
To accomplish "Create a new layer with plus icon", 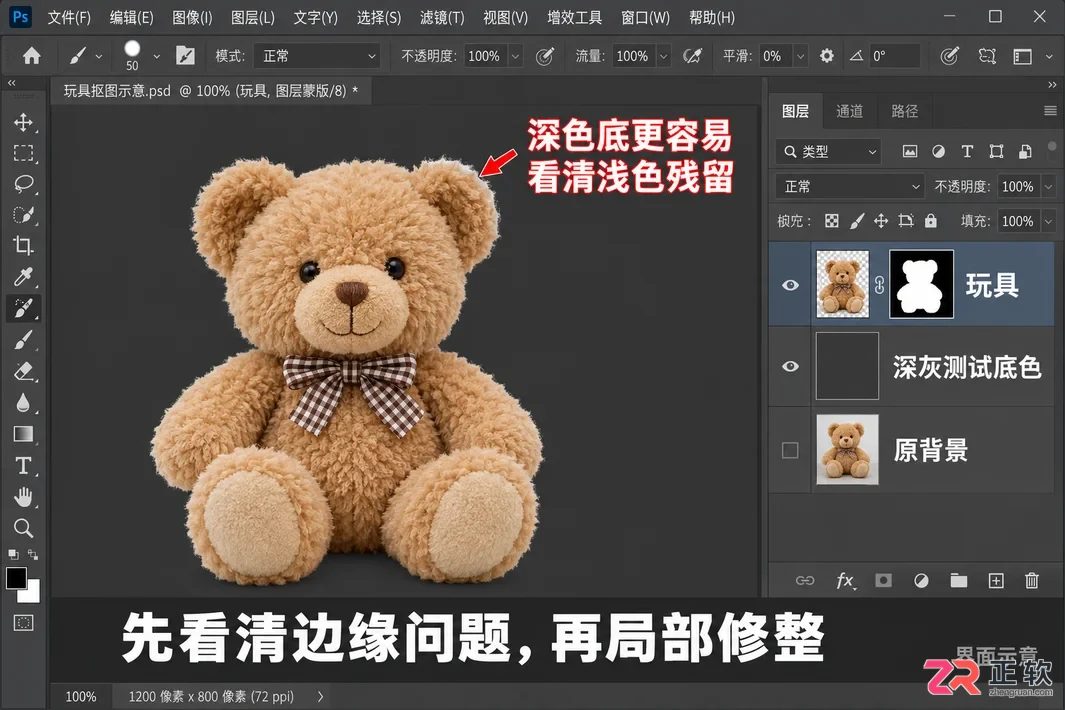I will 996,580.
